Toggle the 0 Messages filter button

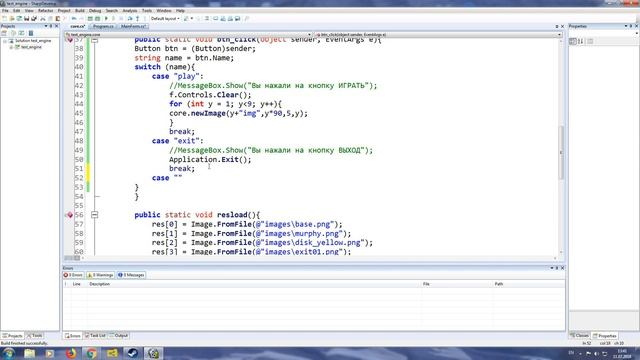pyautogui.click(x=131, y=275)
